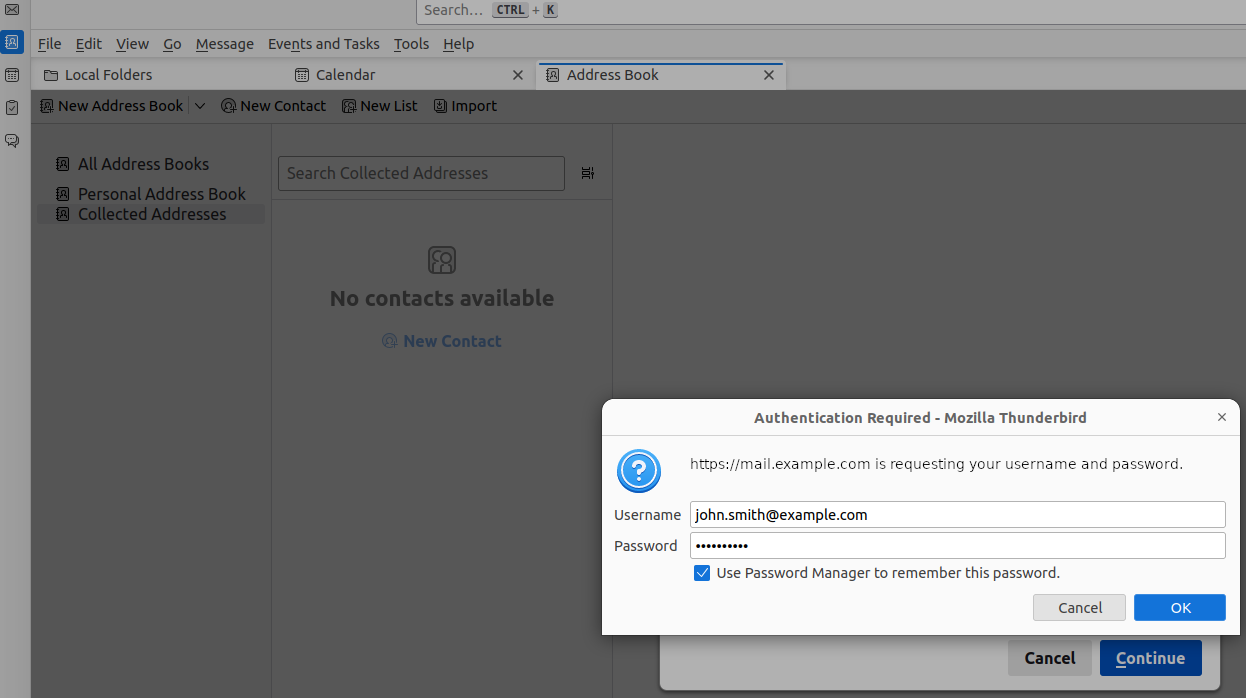Viewport: 1246px width, 698px height.
Task: Open the Events and Tasks menu
Action: click(323, 44)
